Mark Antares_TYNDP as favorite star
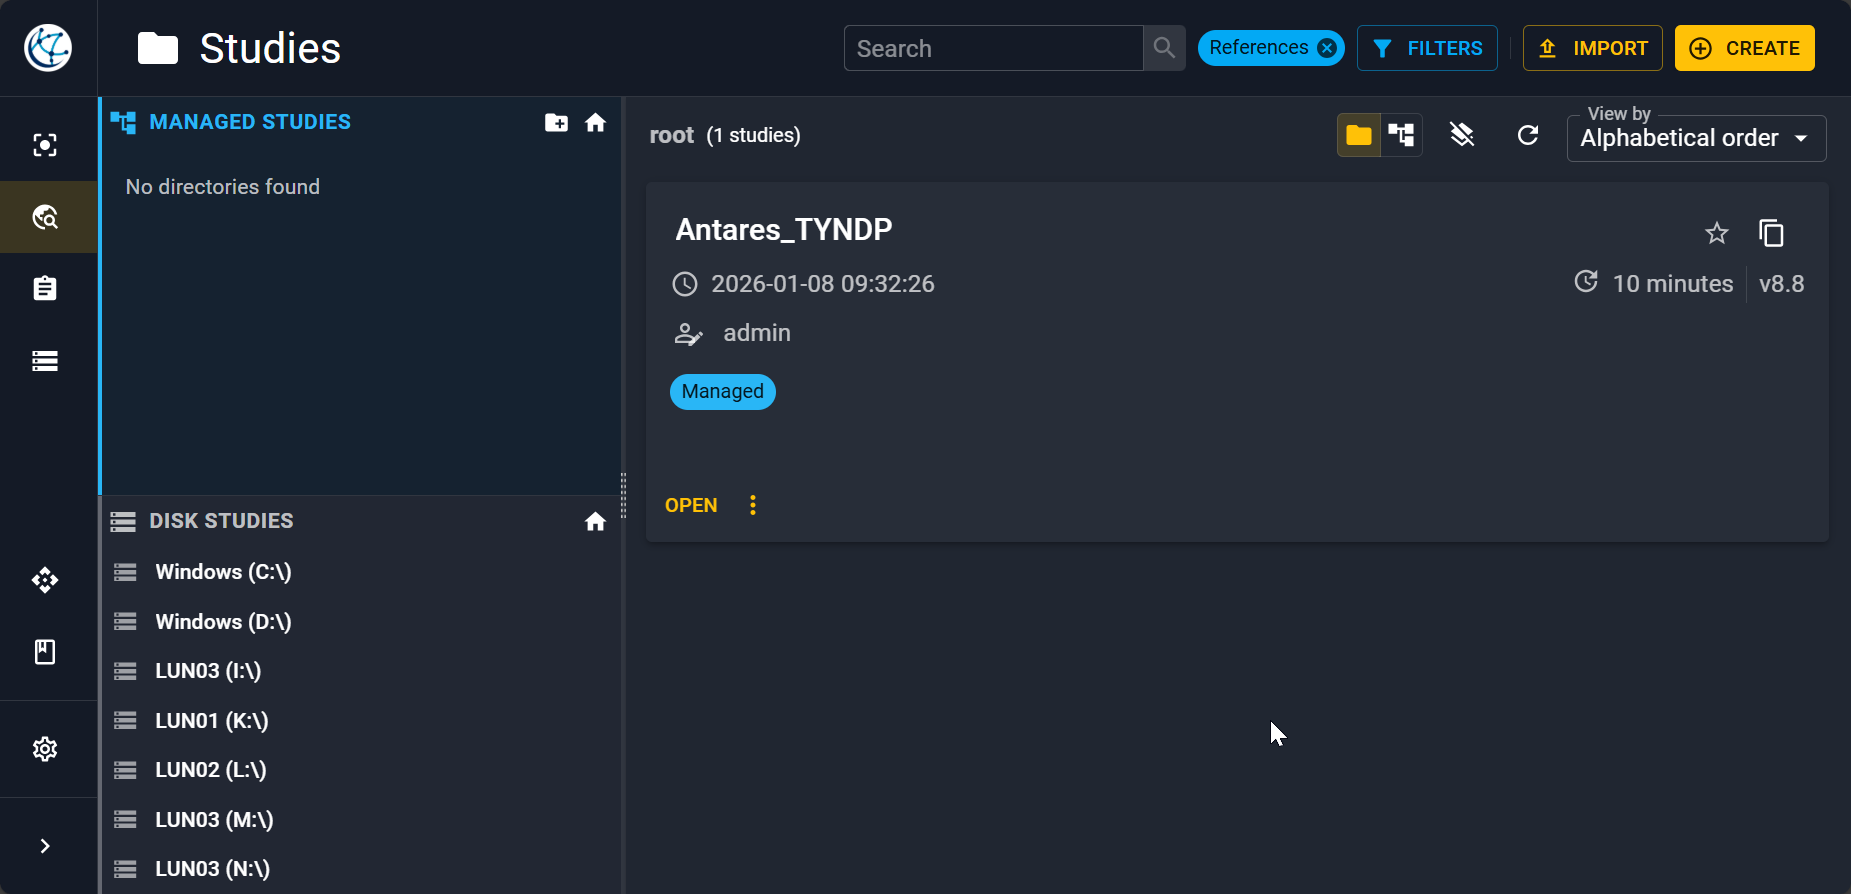Screen dimensions: 1851x894 tap(1717, 233)
